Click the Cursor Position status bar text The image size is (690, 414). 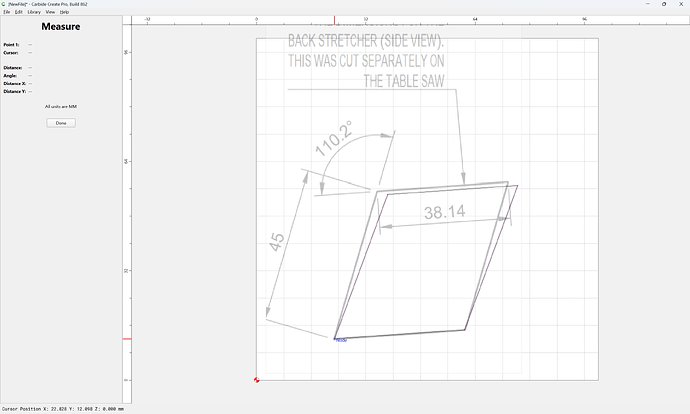62,409
